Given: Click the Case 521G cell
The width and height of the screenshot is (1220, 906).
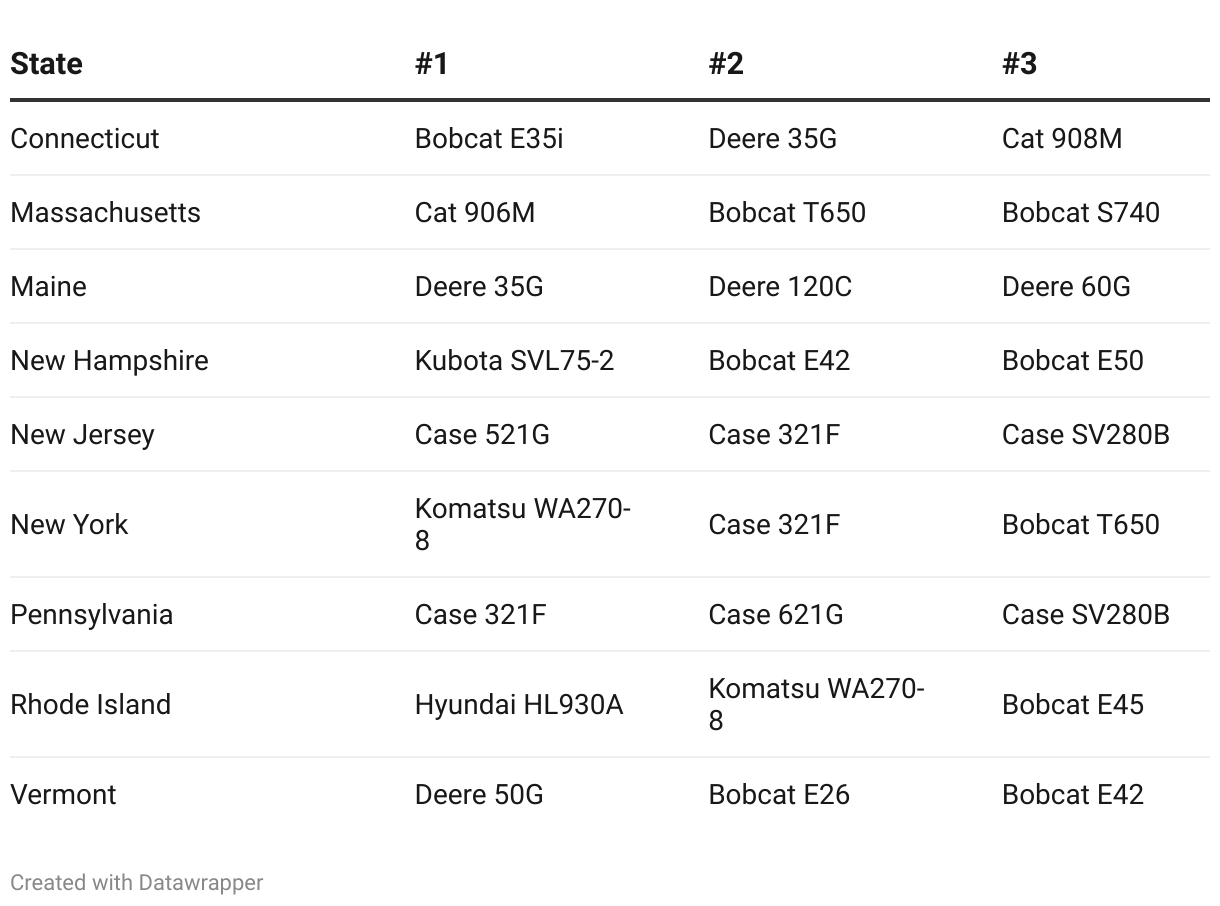Looking at the screenshot, I should pos(482,434).
